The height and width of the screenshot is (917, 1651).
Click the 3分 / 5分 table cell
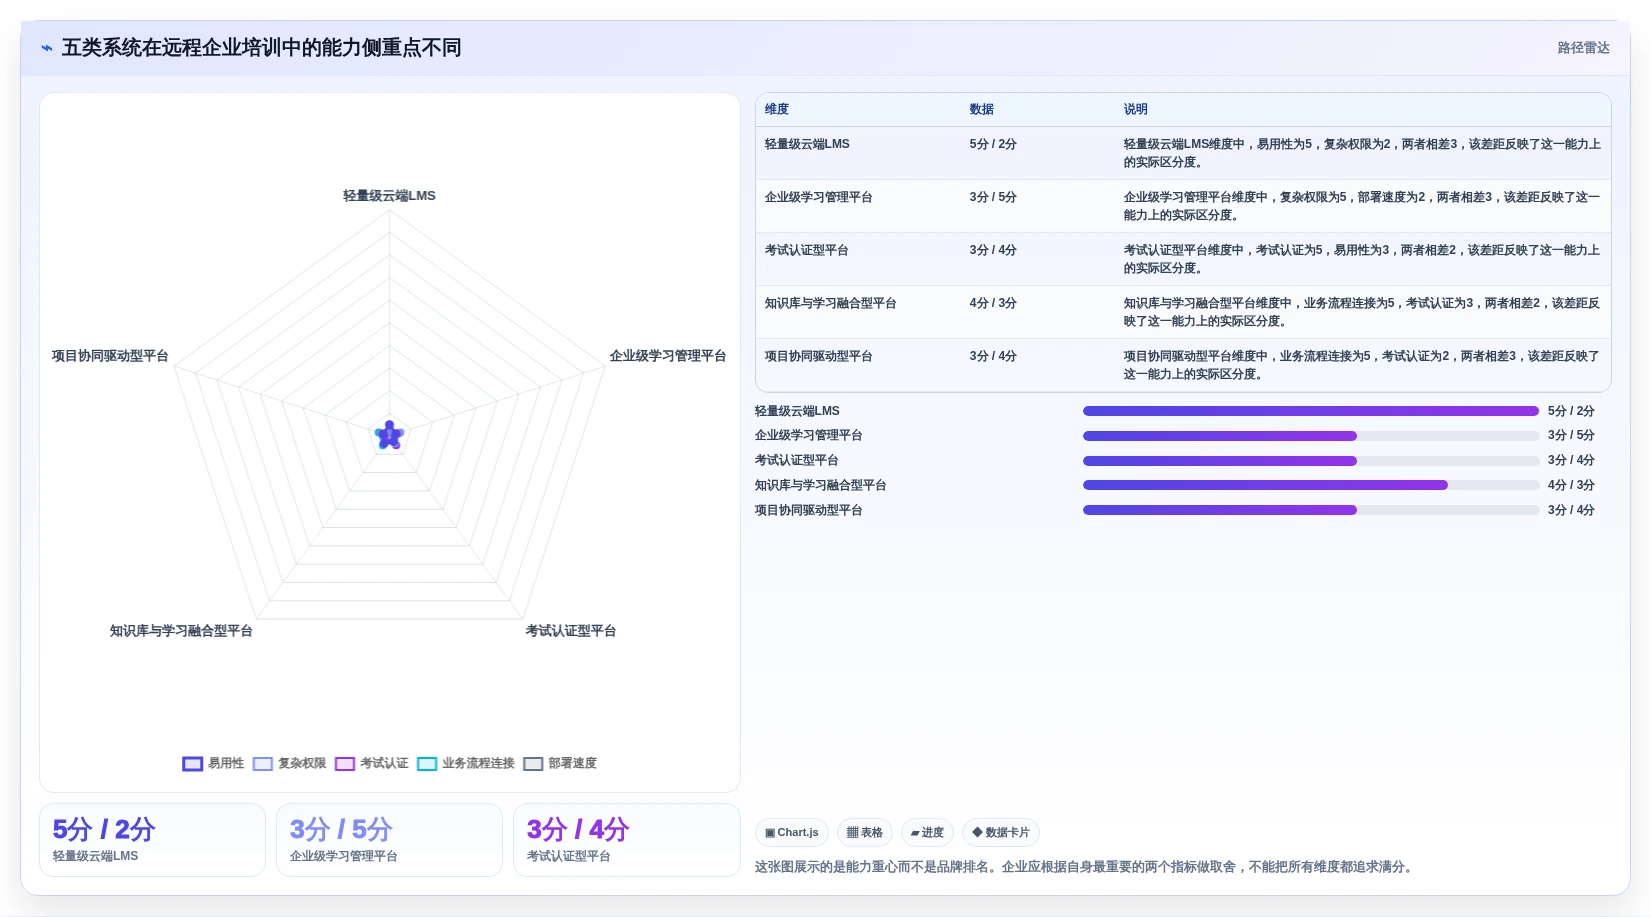point(993,197)
